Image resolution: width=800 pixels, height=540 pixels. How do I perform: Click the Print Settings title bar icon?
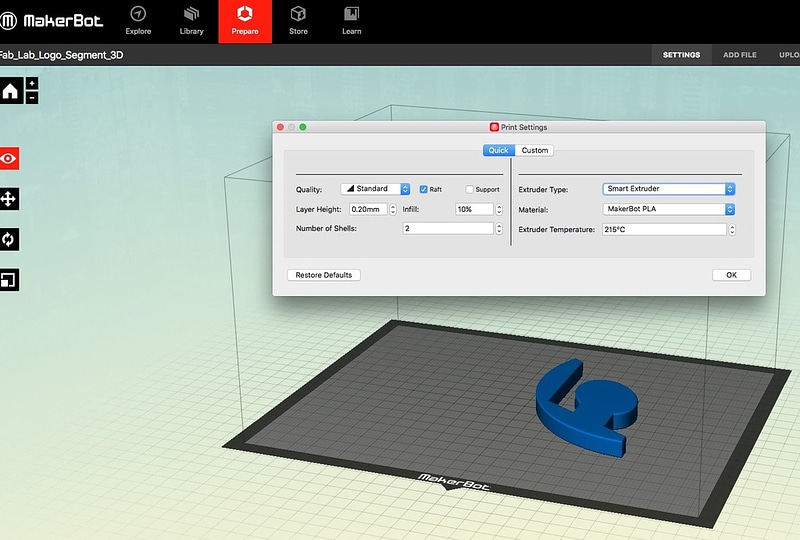(x=494, y=127)
